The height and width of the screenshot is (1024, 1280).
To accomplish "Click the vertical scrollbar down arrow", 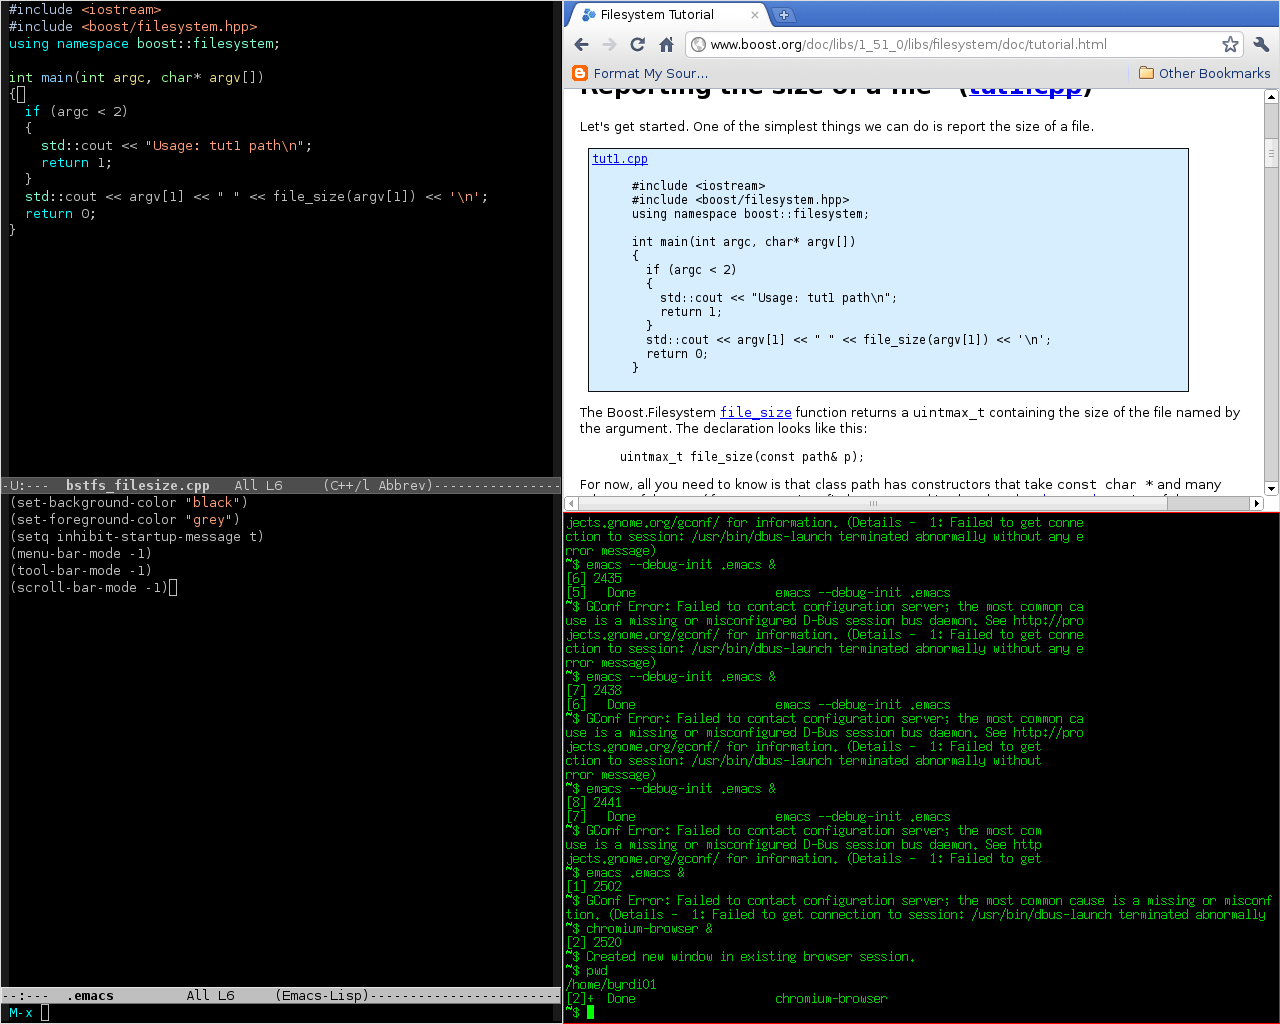I will 1271,488.
